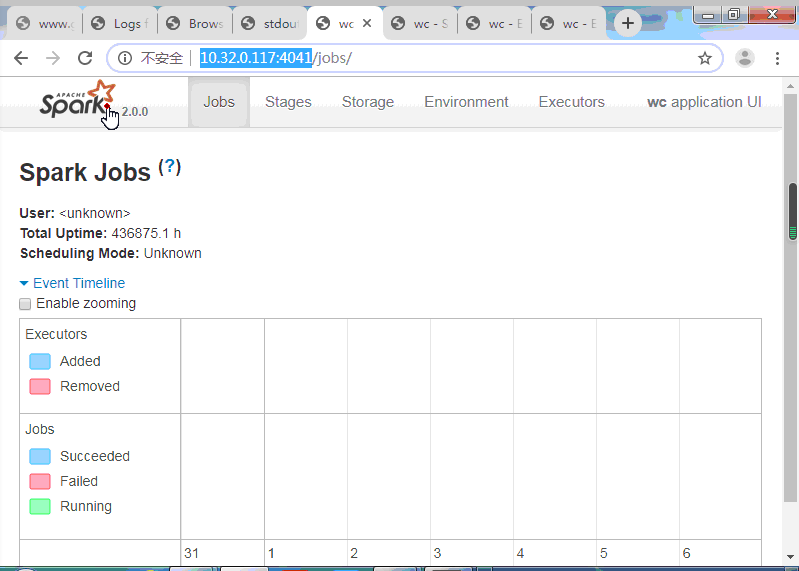Switch to the stdout browser tab
Image resolution: width=799 pixels, height=571 pixels.
tap(276, 23)
